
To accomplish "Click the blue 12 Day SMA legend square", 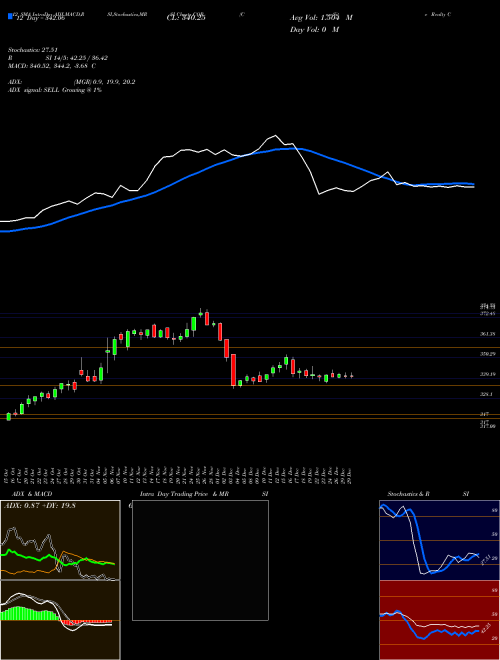I will coord(10,17).
